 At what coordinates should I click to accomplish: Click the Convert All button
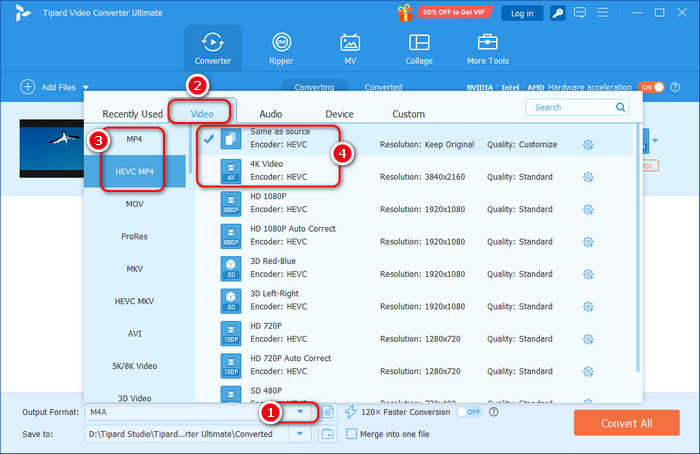point(626,422)
